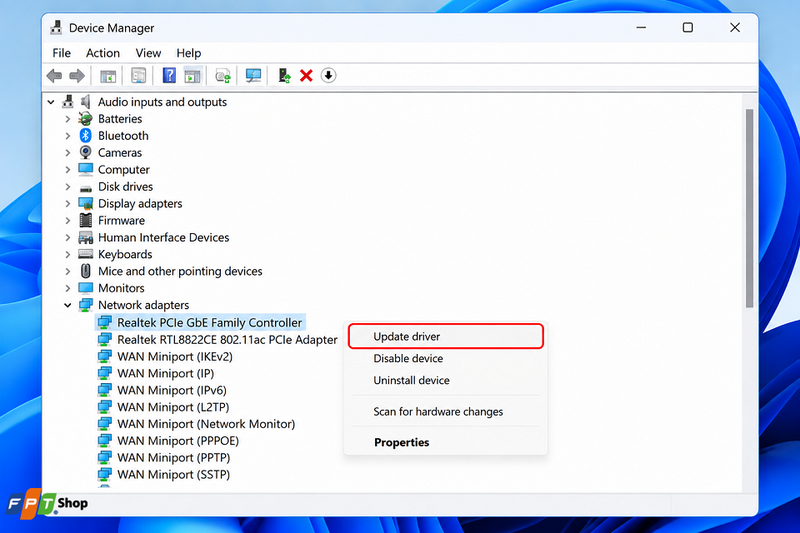The width and height of the screenshot is (800, 533).
Task: Click the Scan for hardware changes monitor icon
Action: coord(253,76)
